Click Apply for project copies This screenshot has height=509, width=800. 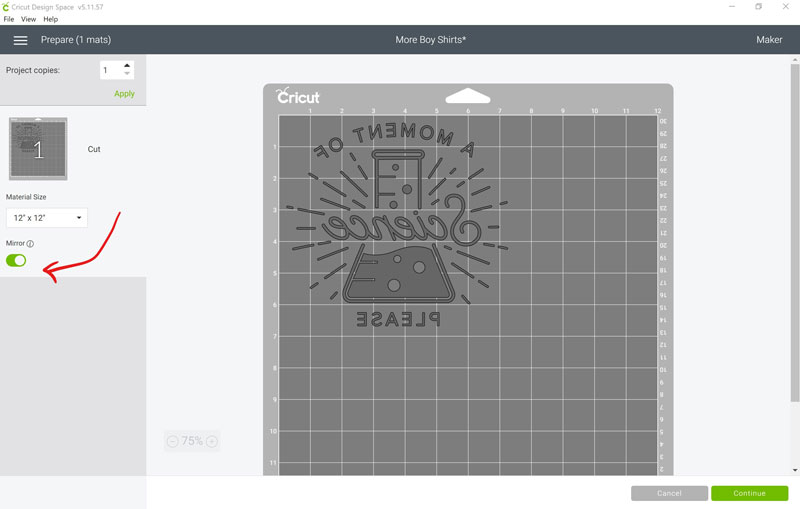(124, 94)
